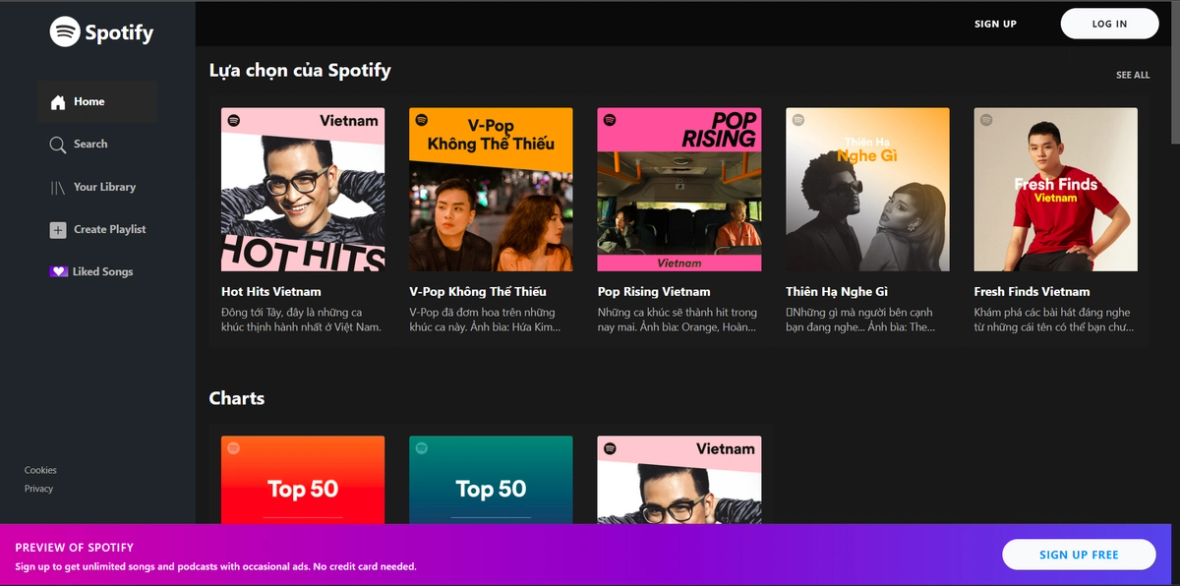Screen dimensions: 1180x586
Task: Click the Your Library shelf icon
Action: [x=58, y=187]
